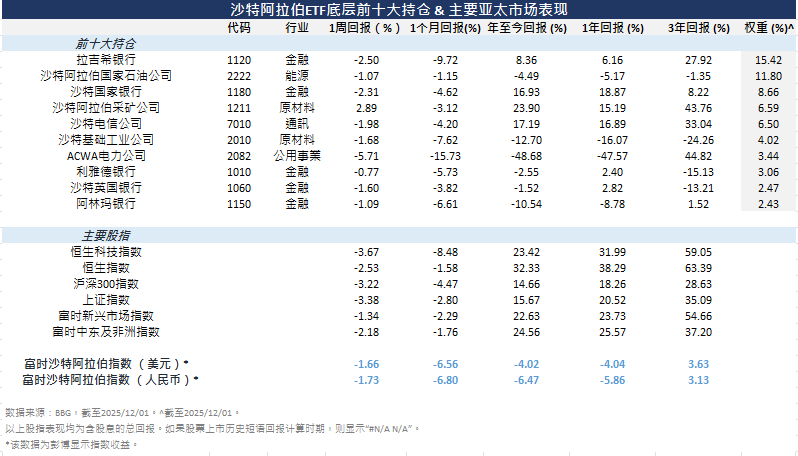
Task: Click the 59.05 three-year return value
Action: tap(698, 252)
